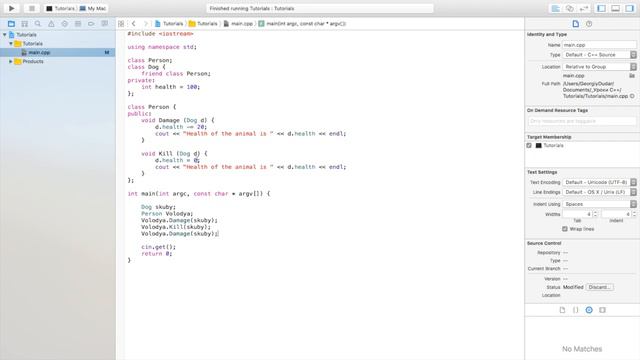Open the project navigator
This screenshot has height=360, width=640.
[x=11, y=24]
